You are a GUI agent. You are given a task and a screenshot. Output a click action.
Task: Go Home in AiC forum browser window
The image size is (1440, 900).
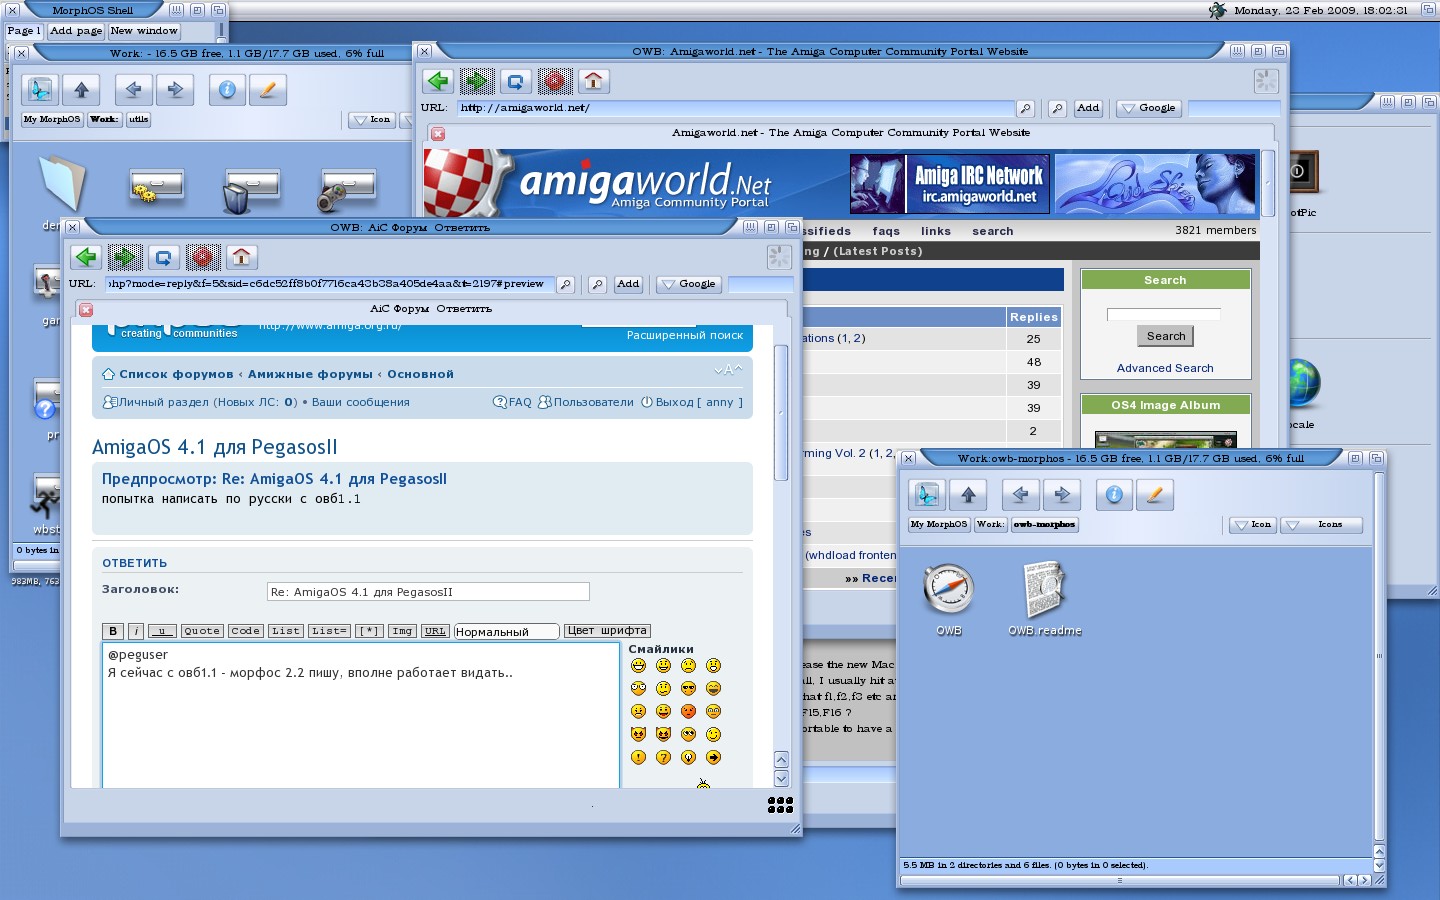pos(241,257)
